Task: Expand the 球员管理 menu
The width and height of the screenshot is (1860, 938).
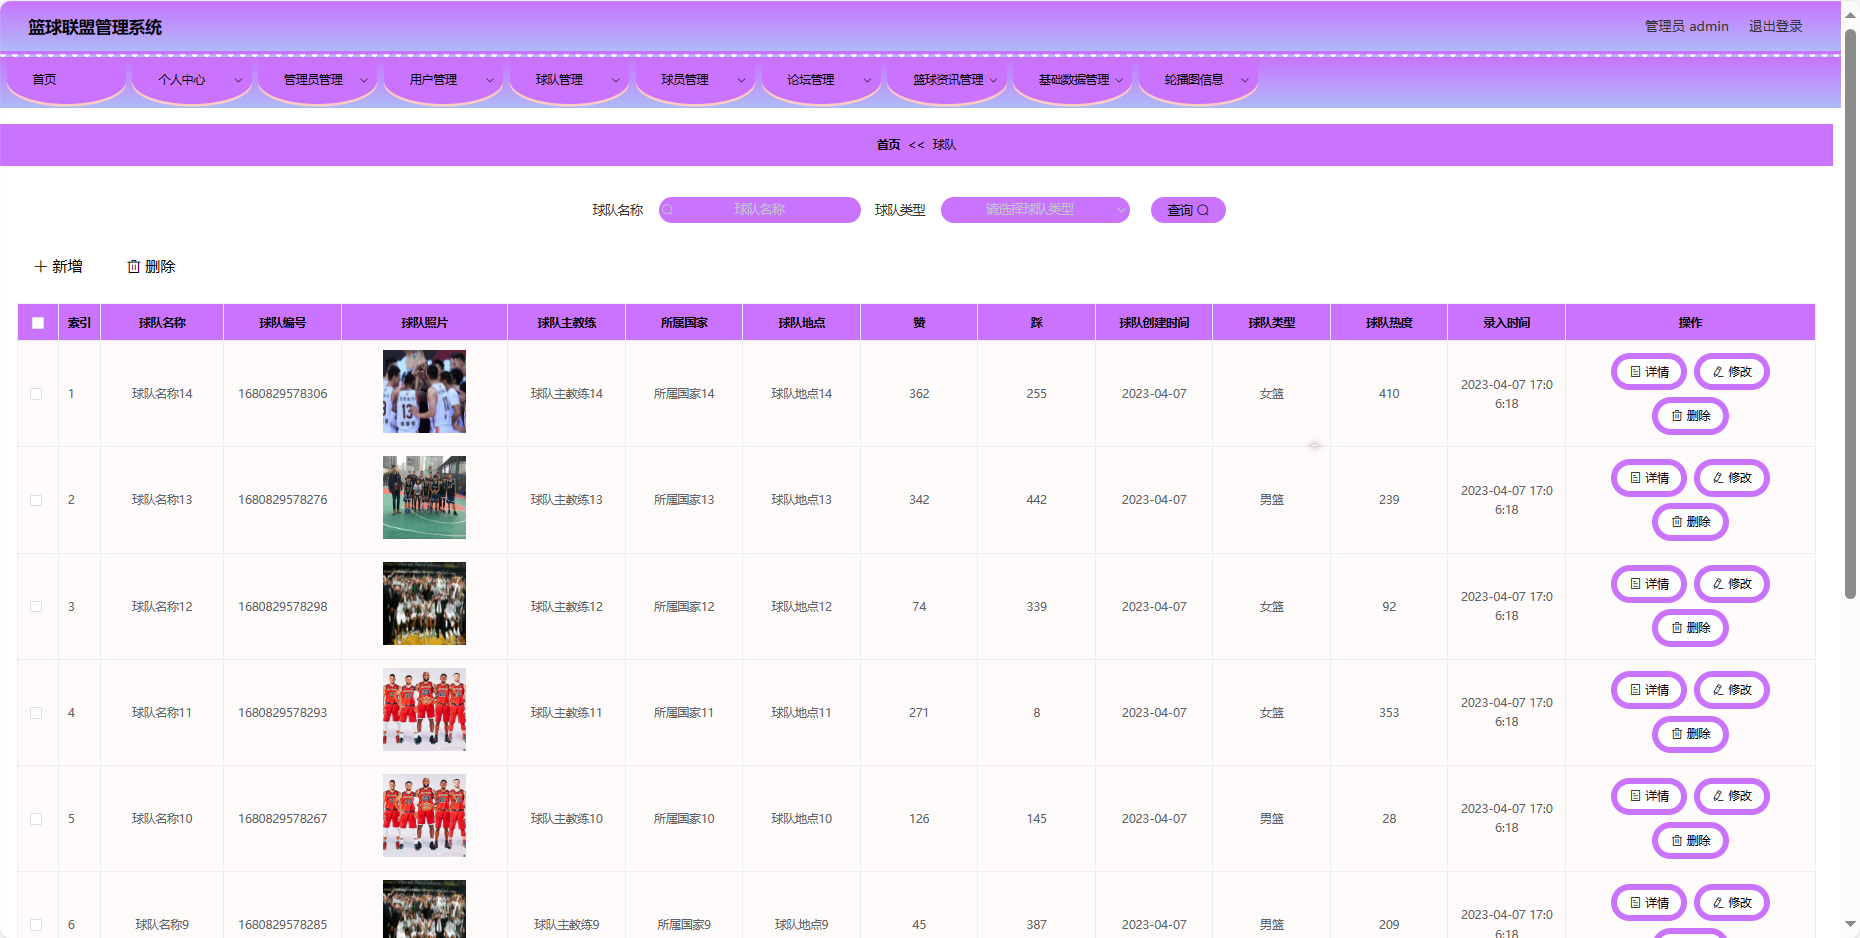Action: [695, 80]
